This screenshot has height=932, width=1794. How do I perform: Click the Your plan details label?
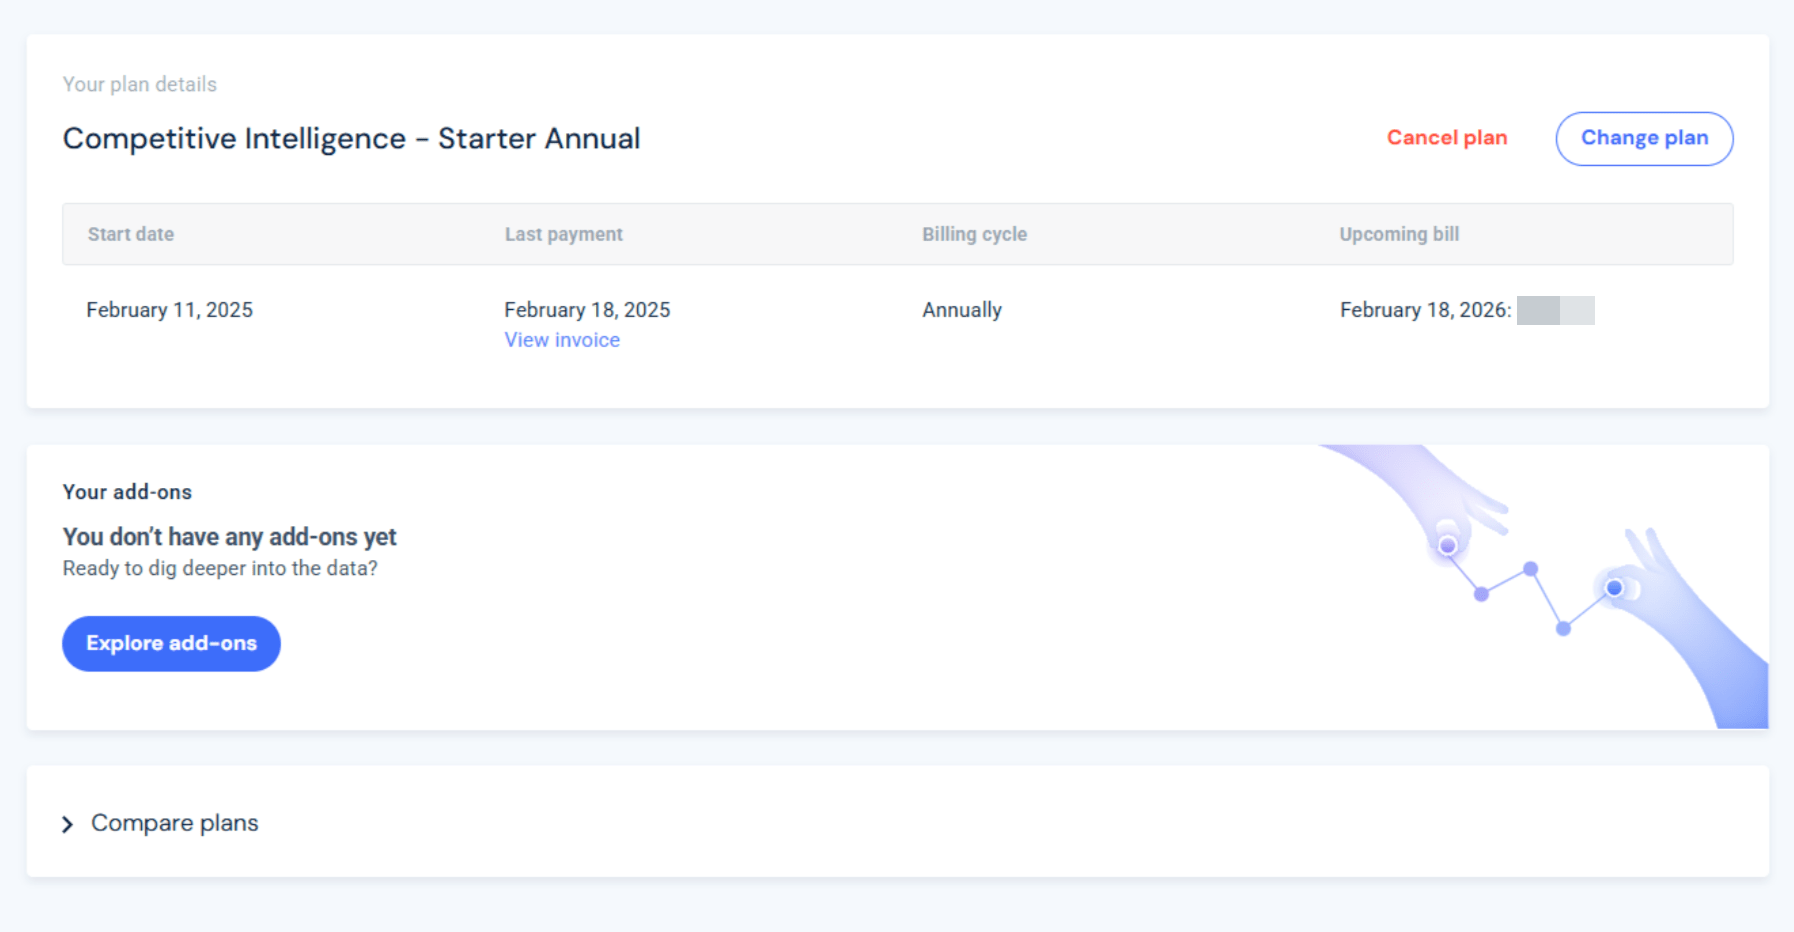[x=140, y=84]
